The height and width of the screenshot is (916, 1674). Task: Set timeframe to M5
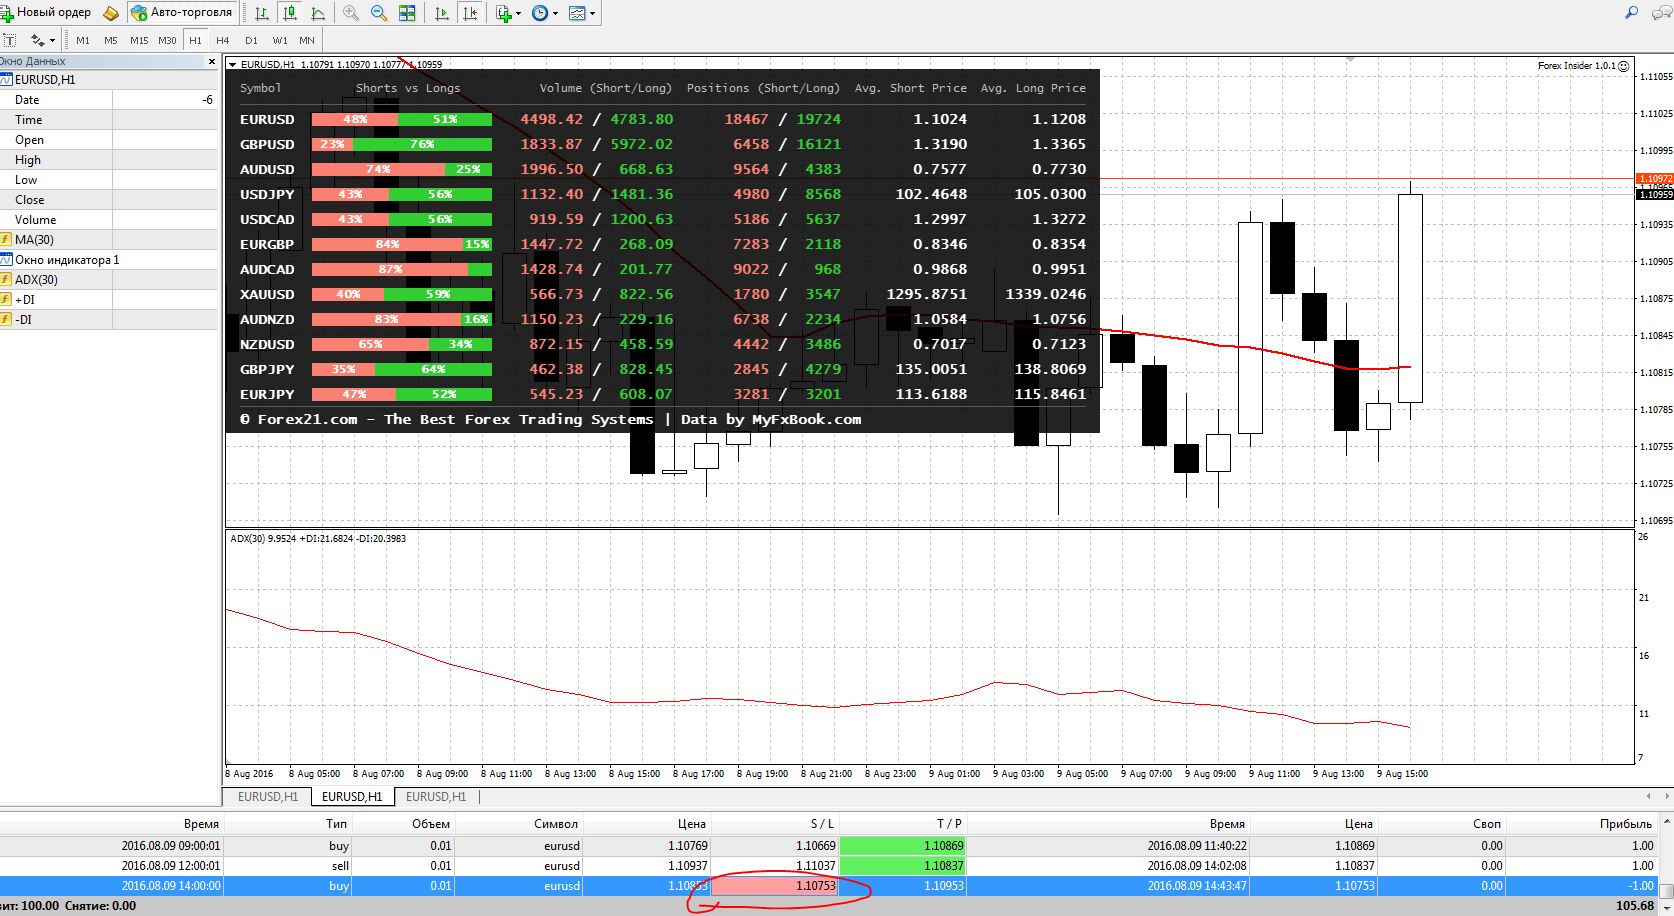(x=111, y=40)
